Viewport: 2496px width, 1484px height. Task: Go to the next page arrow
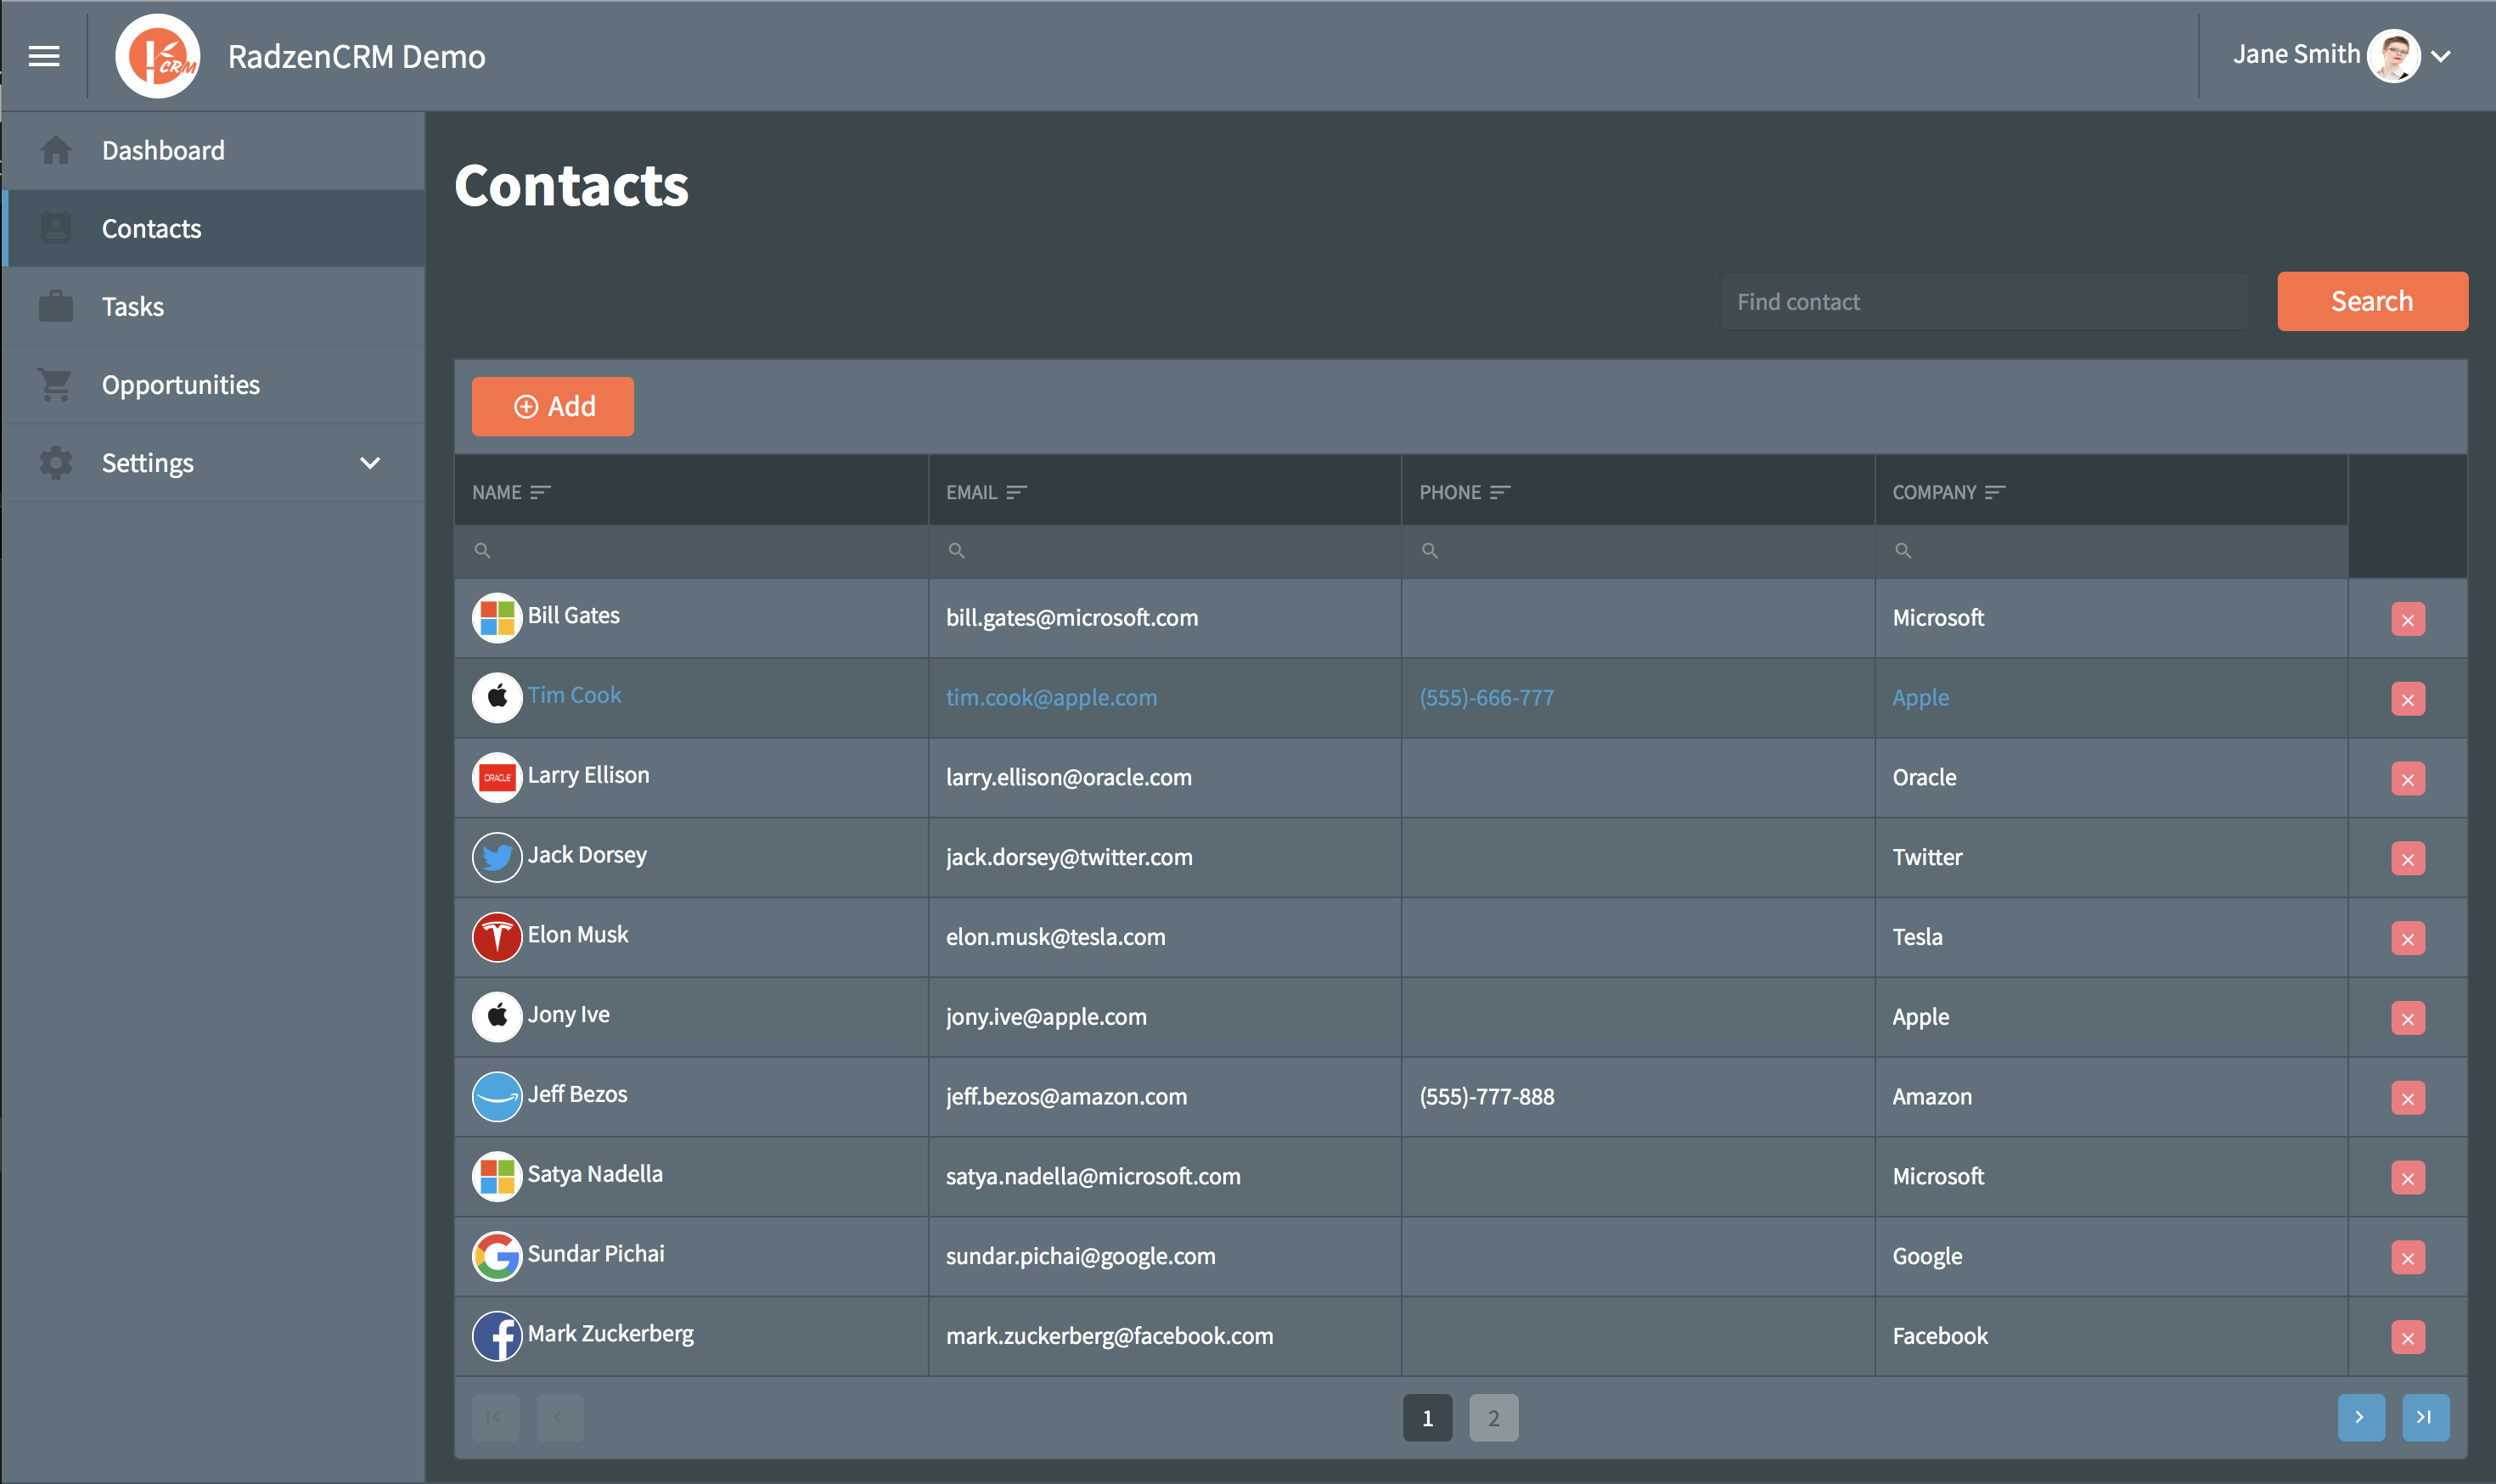click(x=2360, y=1417)
